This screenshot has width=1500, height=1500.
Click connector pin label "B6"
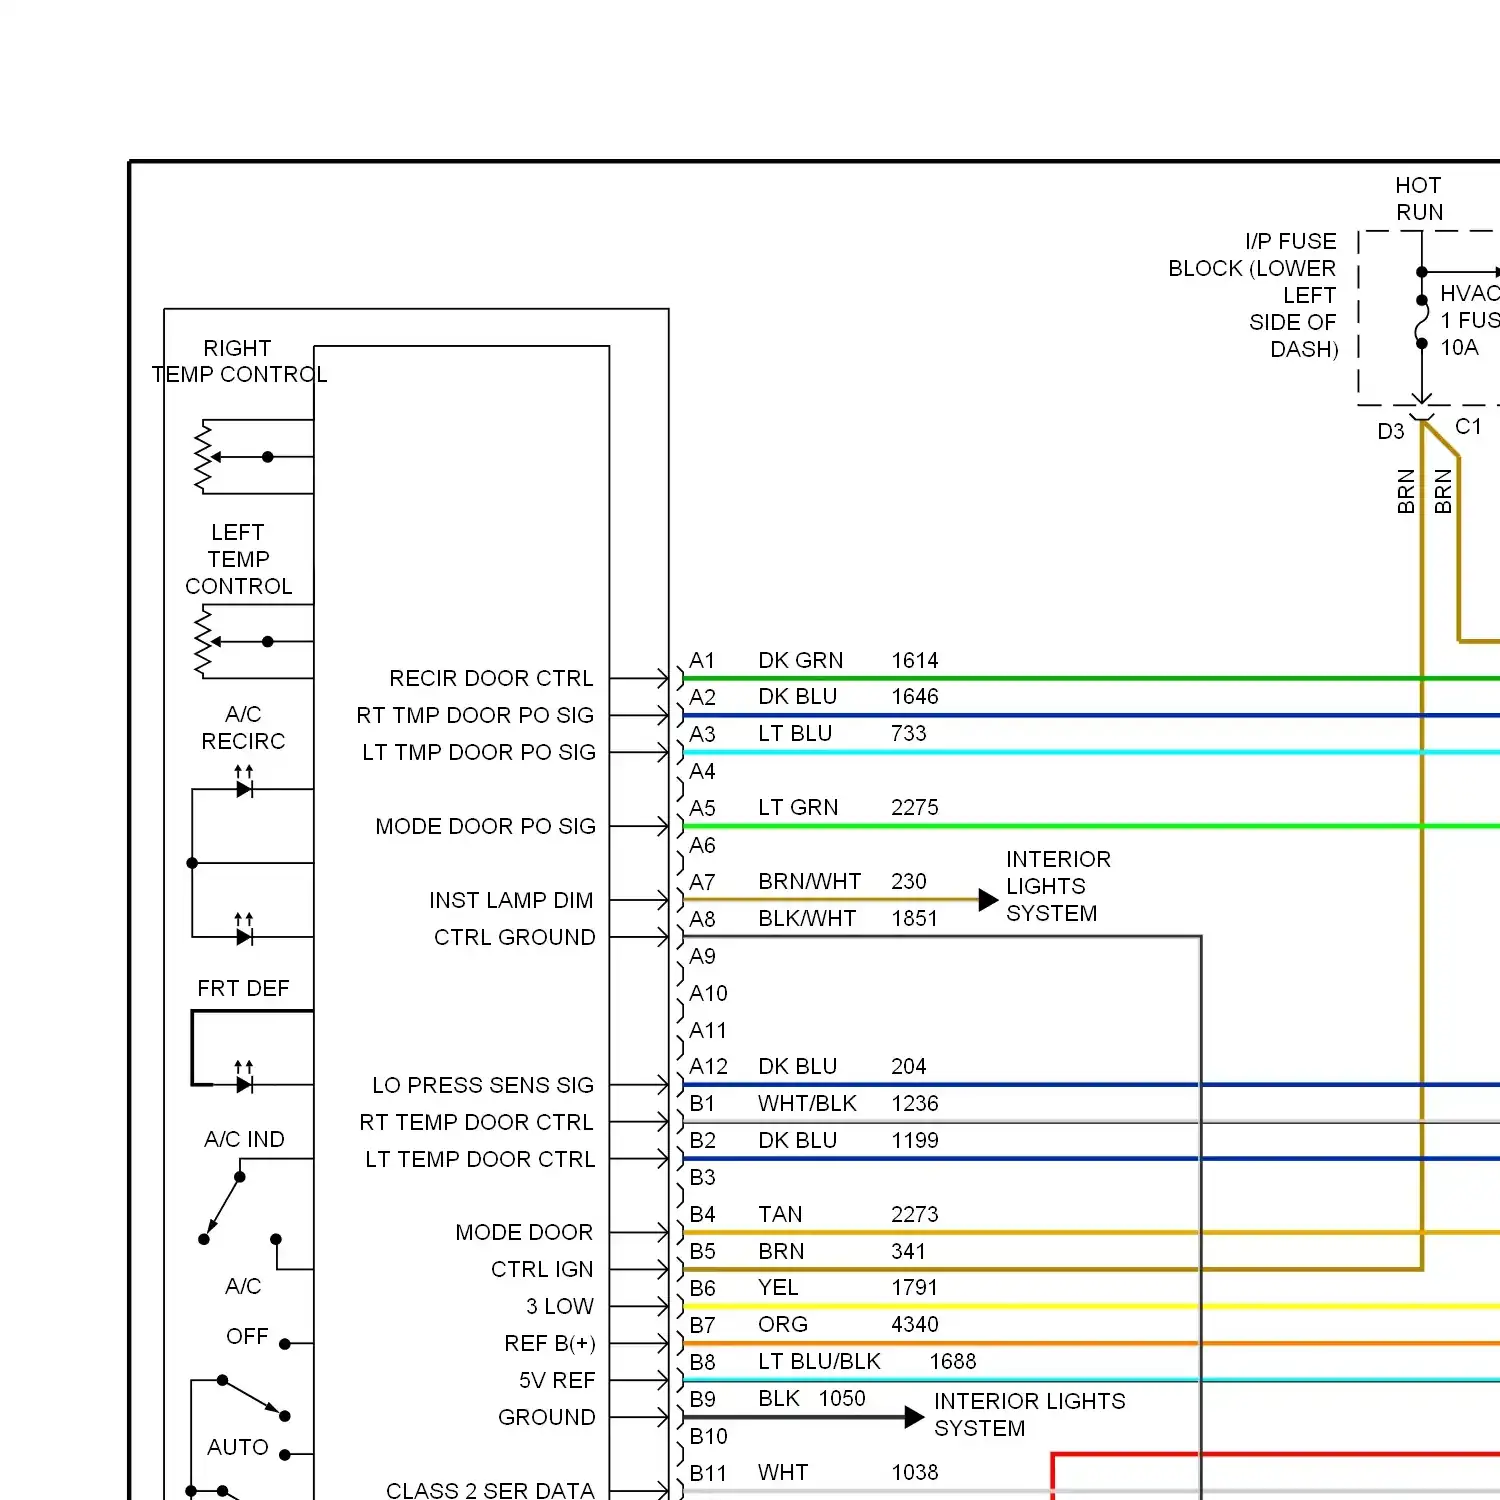pos(702,1288)
